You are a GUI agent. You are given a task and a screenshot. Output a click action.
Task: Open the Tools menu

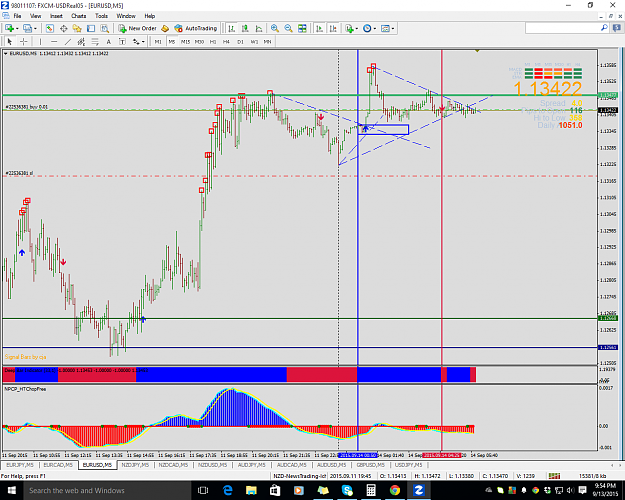pos(101,16)
